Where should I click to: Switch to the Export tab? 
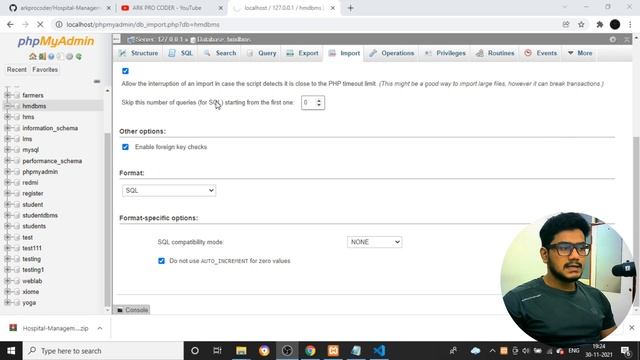pyautogui.click(x=302, y=53)
